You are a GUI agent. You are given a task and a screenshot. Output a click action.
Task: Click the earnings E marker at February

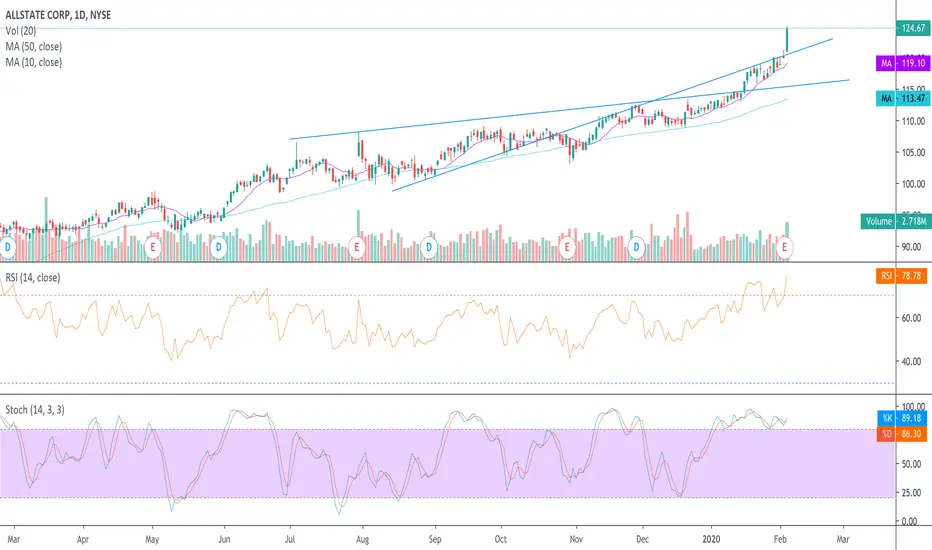tap(785, 247)
